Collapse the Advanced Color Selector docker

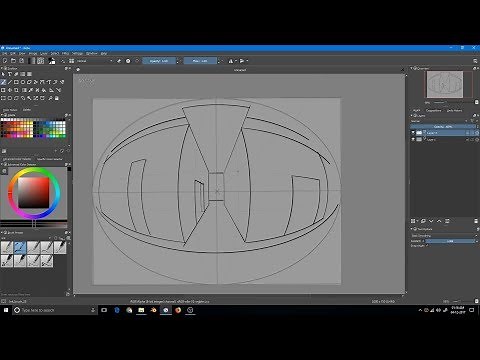coord(2,164)
